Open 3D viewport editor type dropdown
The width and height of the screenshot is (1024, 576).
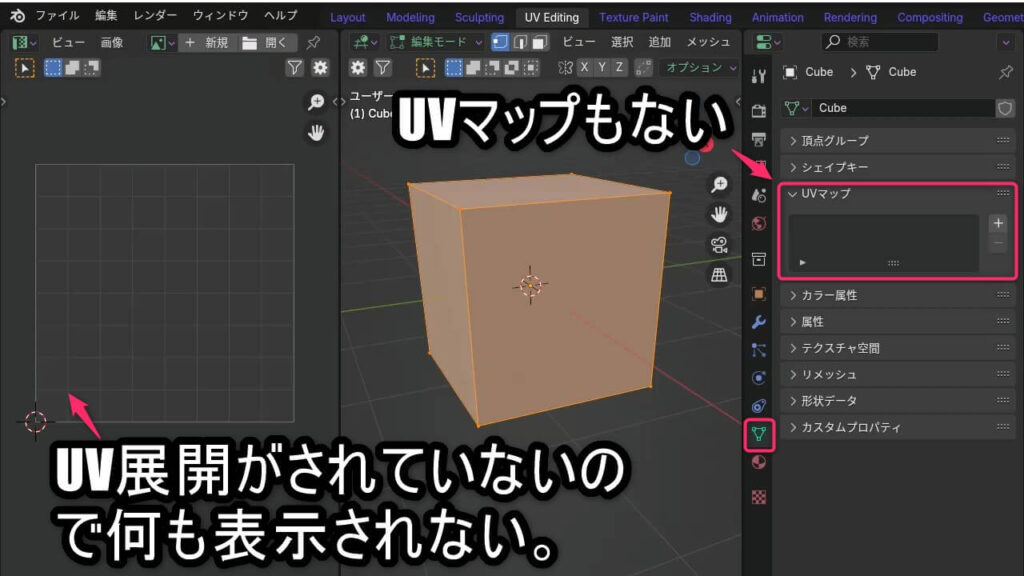365,42
